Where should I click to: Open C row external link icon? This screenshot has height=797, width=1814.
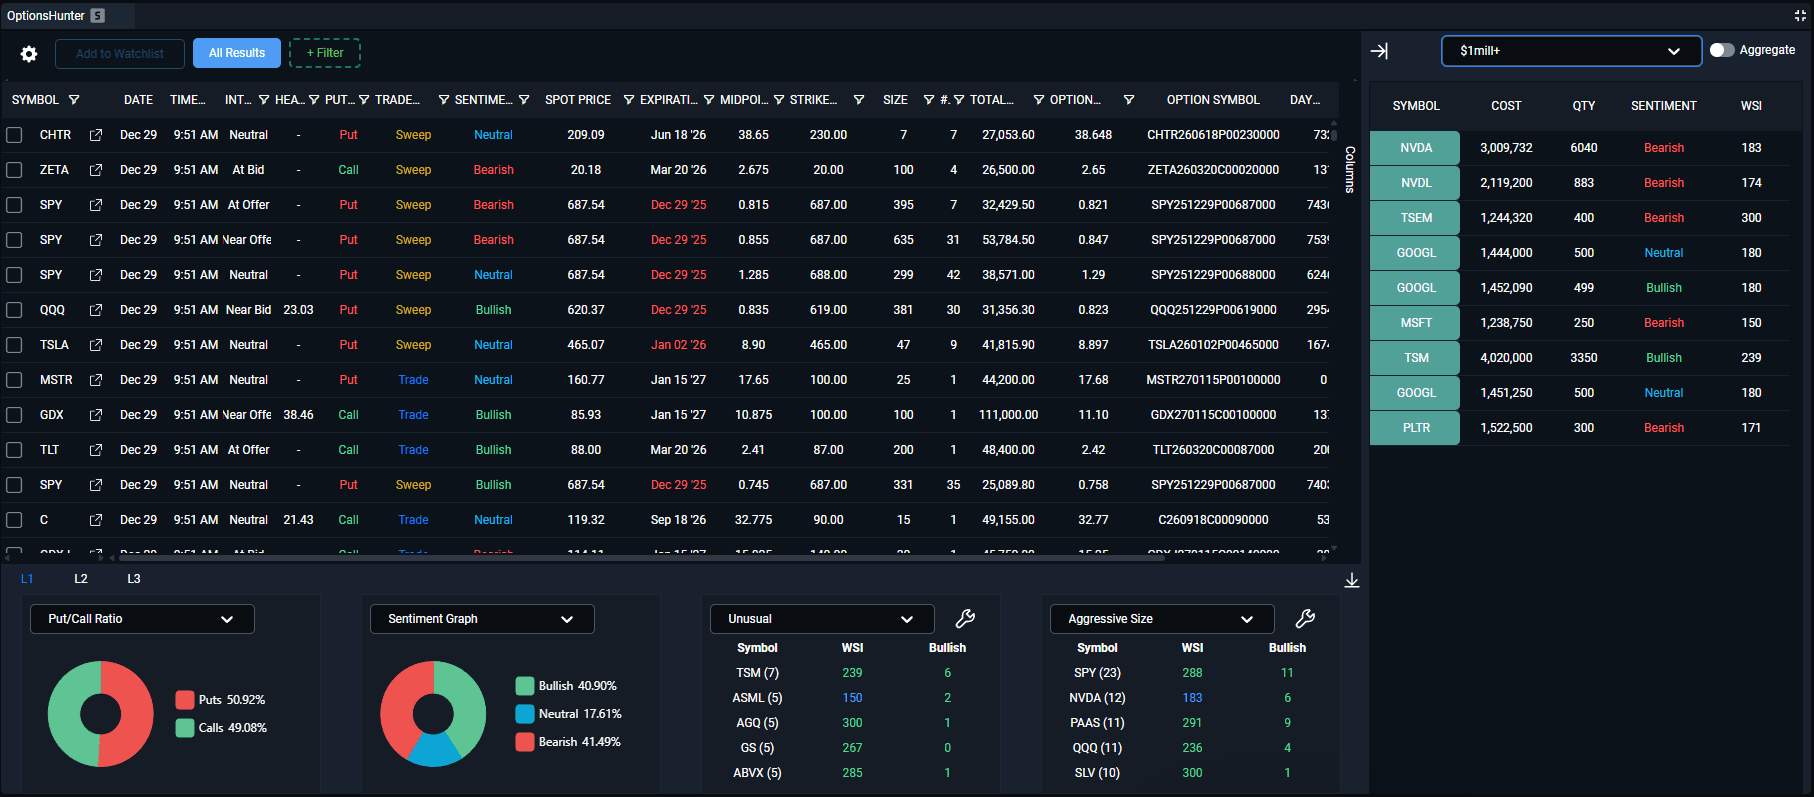96,520
